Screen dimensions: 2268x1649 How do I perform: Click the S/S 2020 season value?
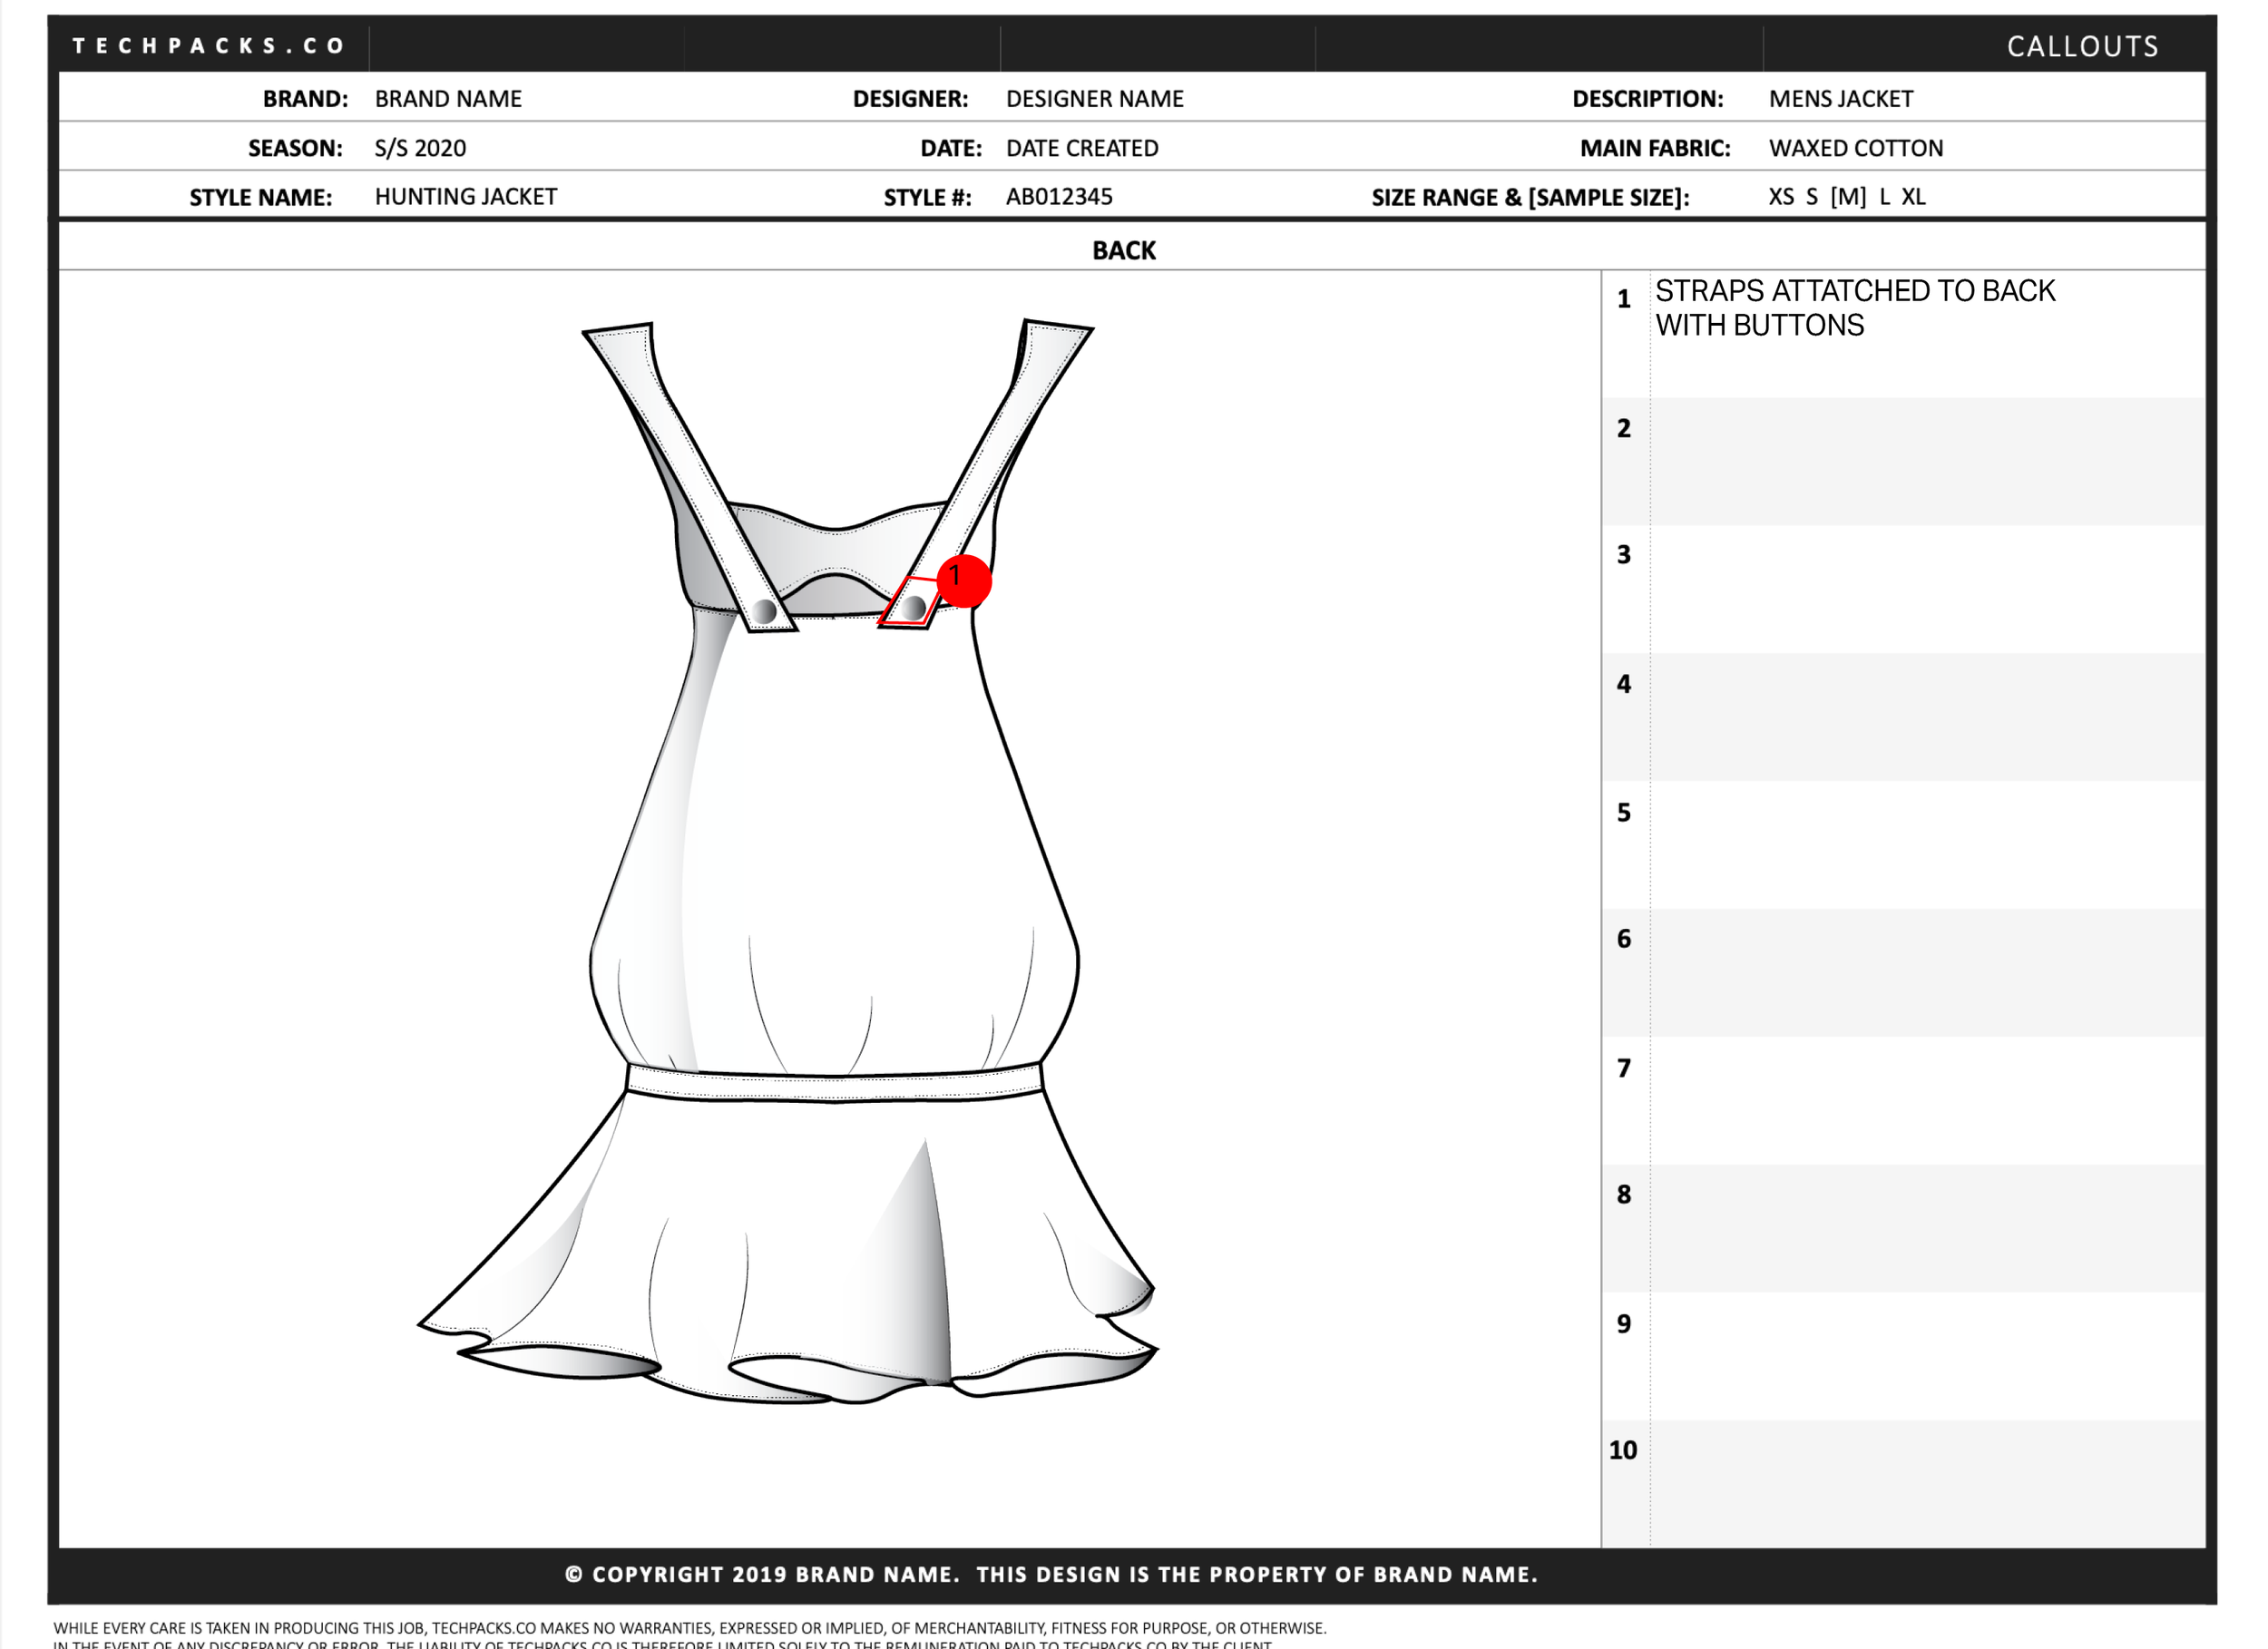pyautogui.click(x=420, y=148)
